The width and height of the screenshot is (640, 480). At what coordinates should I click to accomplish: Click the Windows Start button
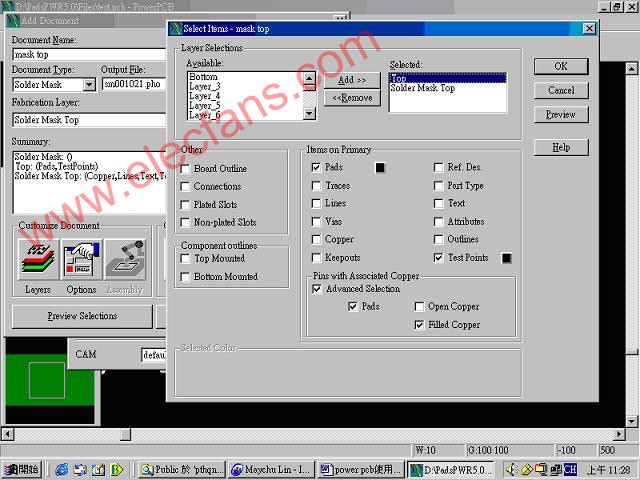click(22, 469)
